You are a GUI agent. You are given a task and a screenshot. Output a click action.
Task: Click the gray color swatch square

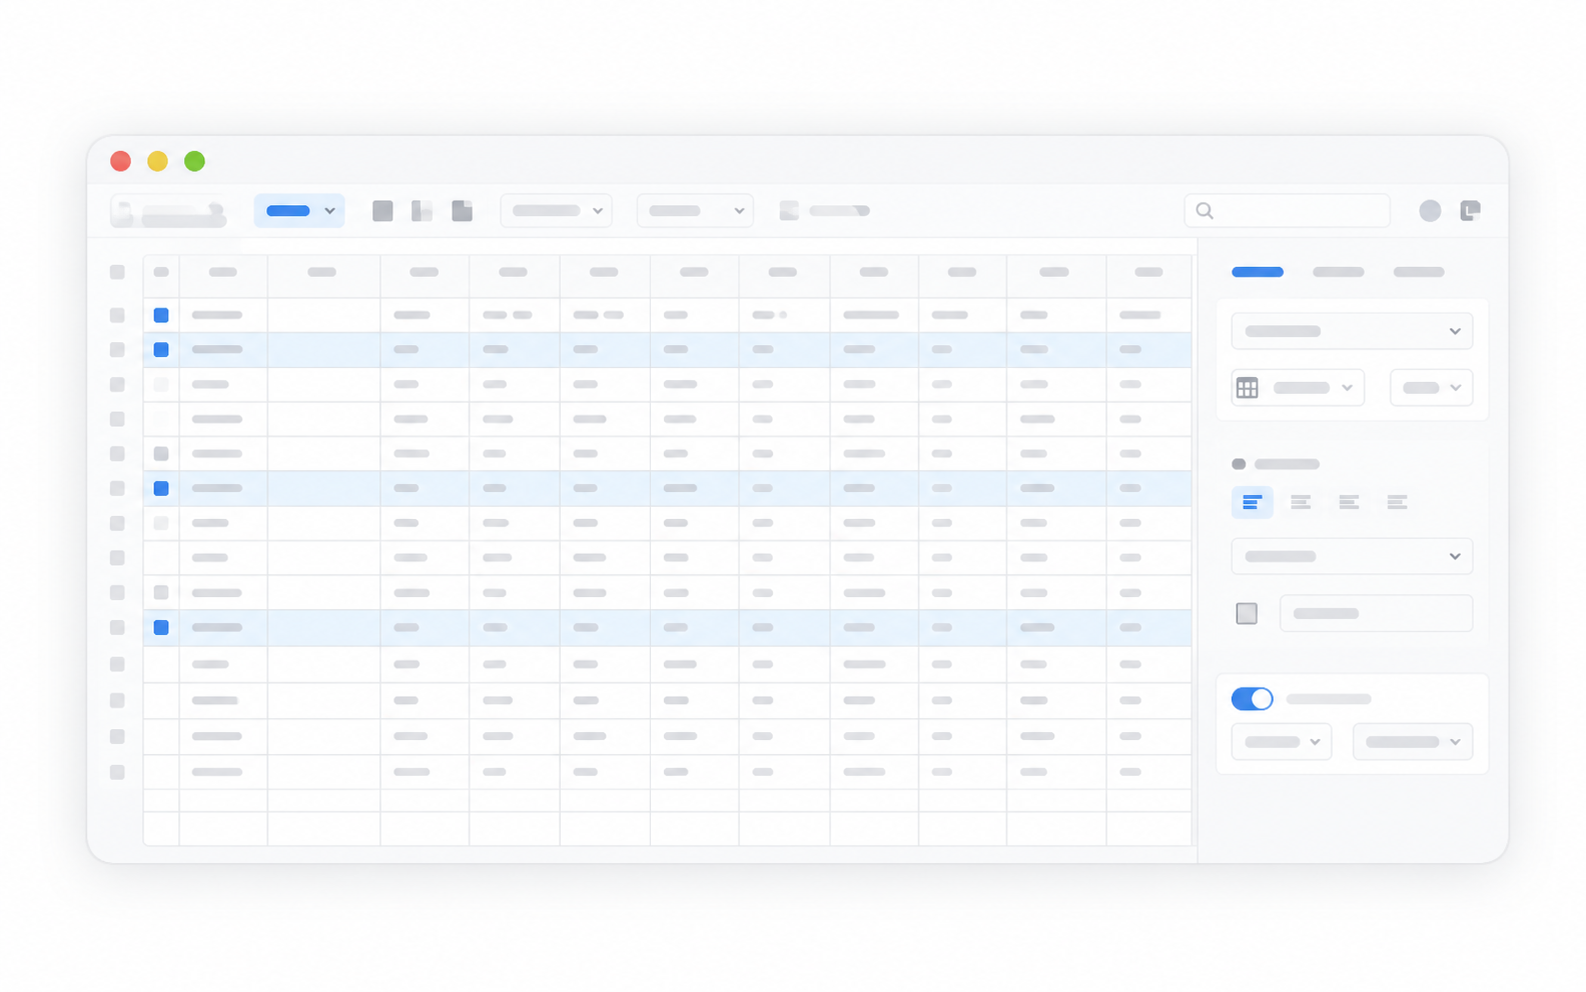click(1246, 613)
